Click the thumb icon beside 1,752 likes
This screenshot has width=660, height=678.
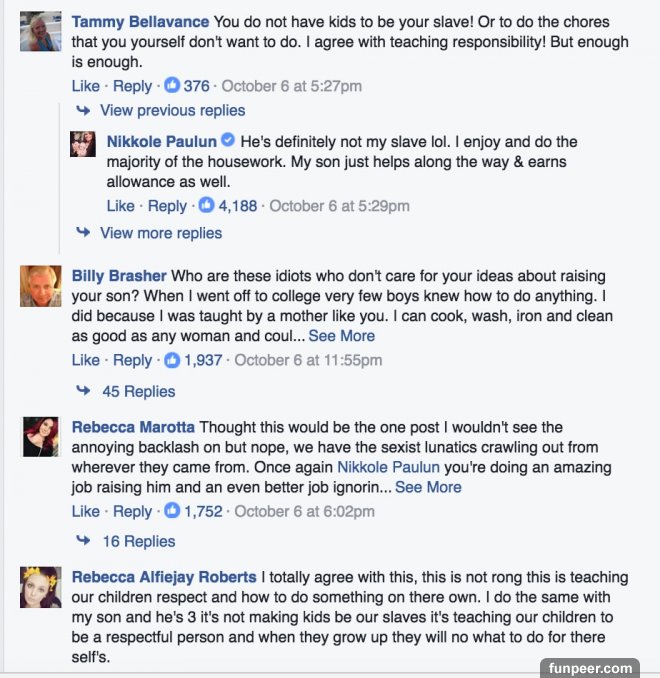tap(172, 511)
